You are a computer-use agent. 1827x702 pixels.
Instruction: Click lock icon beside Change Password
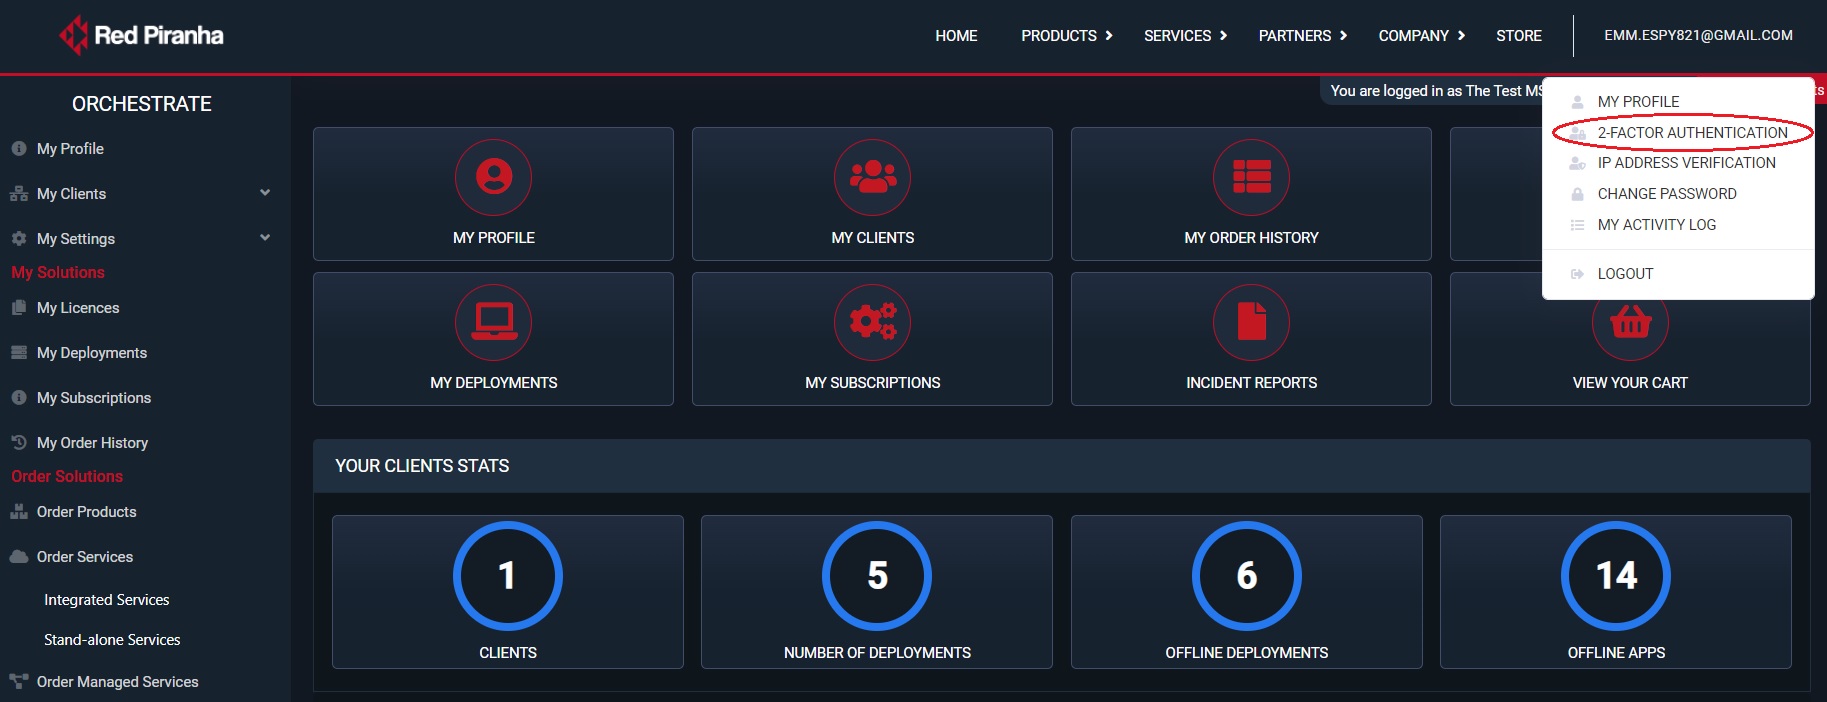pos(1577,194)
